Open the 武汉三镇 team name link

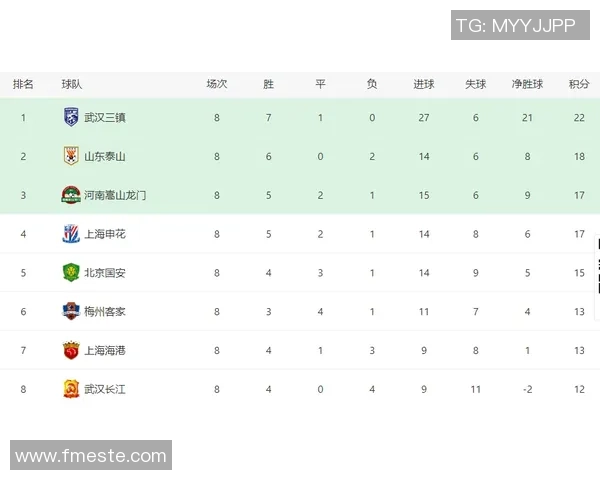pos(105,117)
